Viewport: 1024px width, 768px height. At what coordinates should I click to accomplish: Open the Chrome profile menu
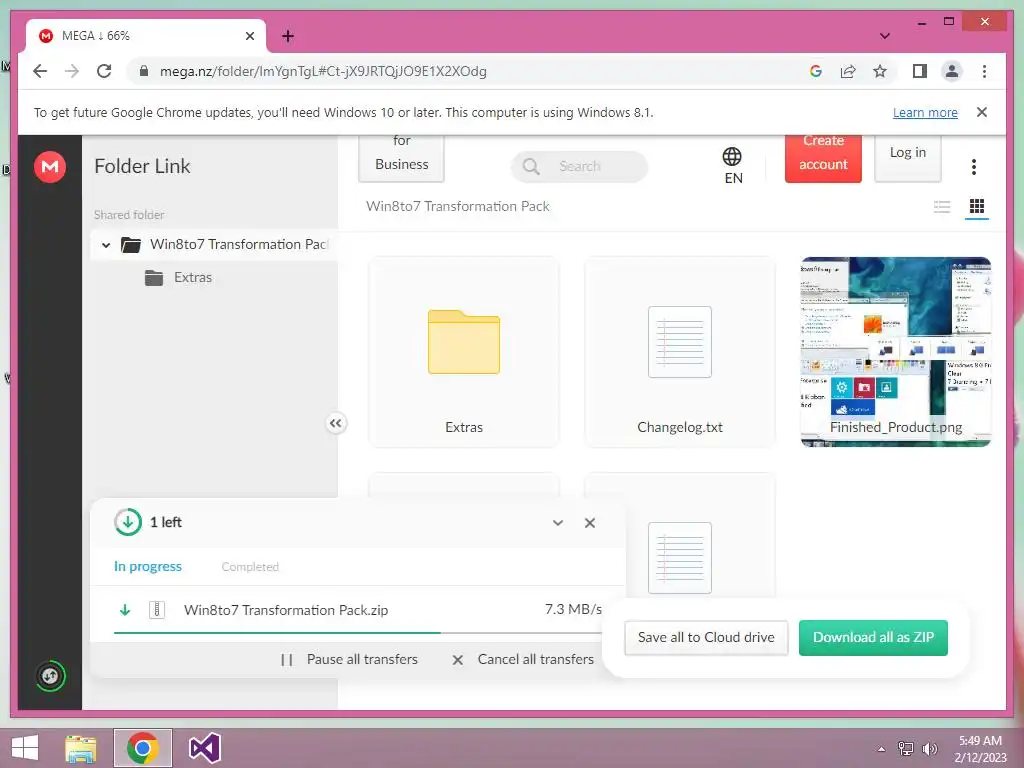click(x=952, y=71)
